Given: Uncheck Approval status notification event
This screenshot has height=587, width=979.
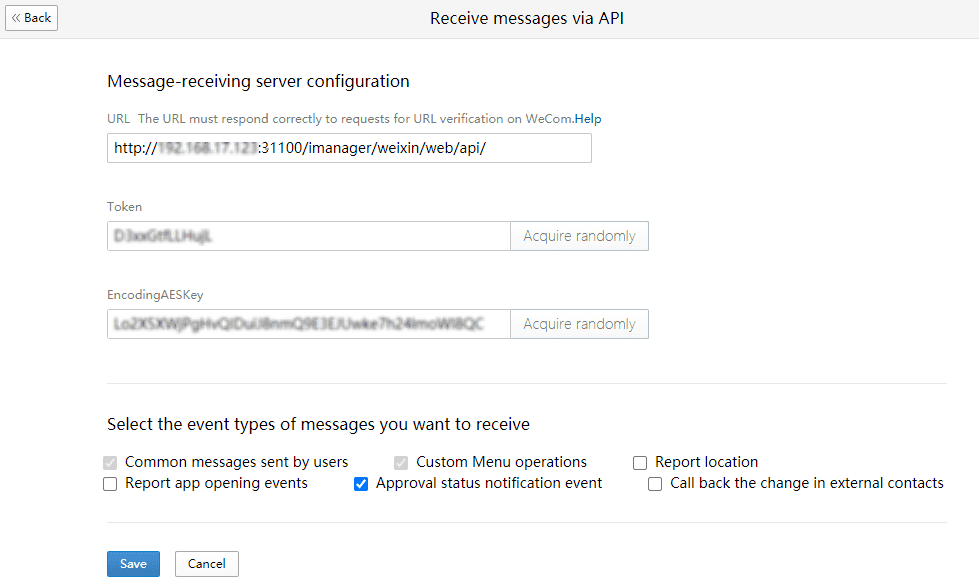Looking at the screenshot, I should pyautogui.click(x=362, y=484).
